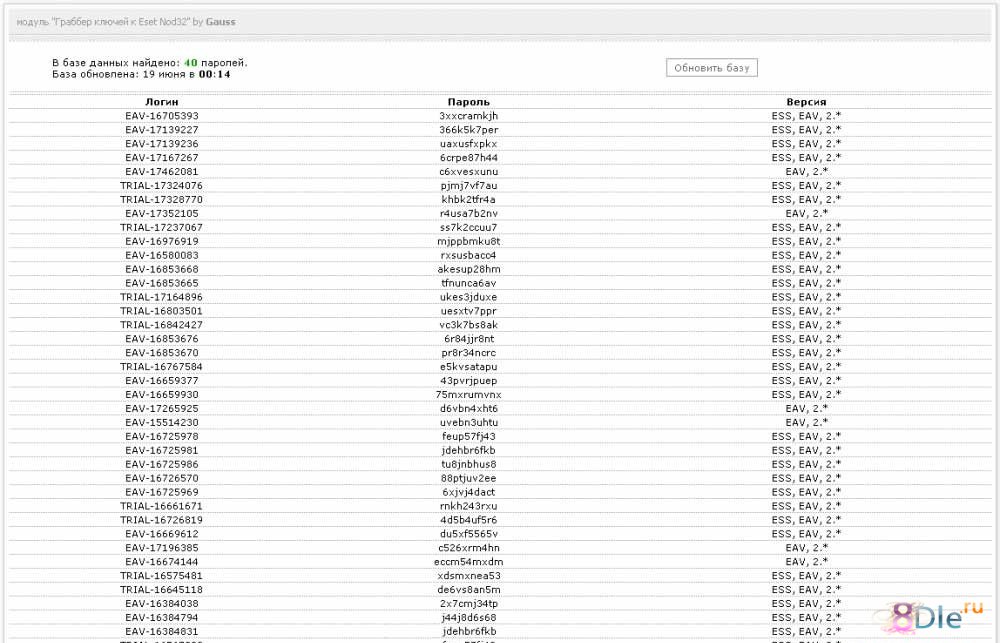Select login EAV-17167267
This screenshot has width=1000, height=643.
click(x=162, y=158)
